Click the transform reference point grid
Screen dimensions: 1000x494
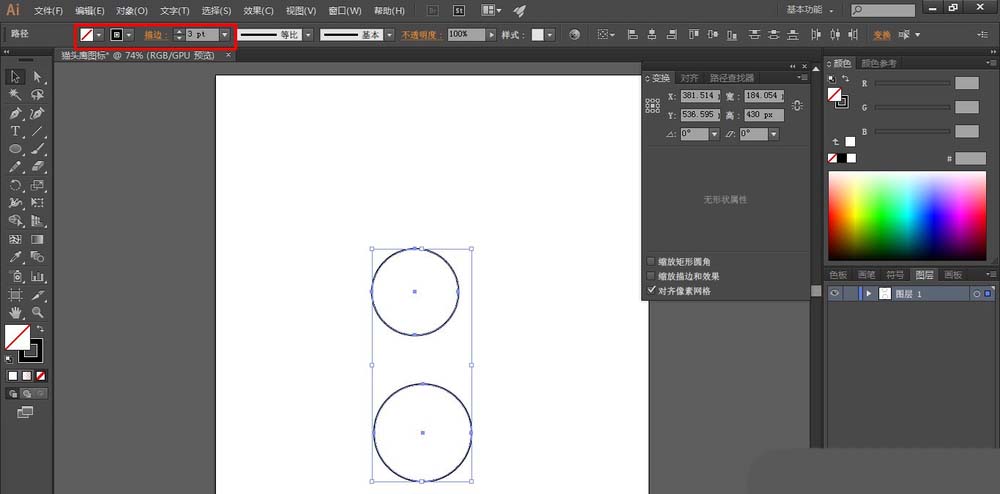pos(652,106)
